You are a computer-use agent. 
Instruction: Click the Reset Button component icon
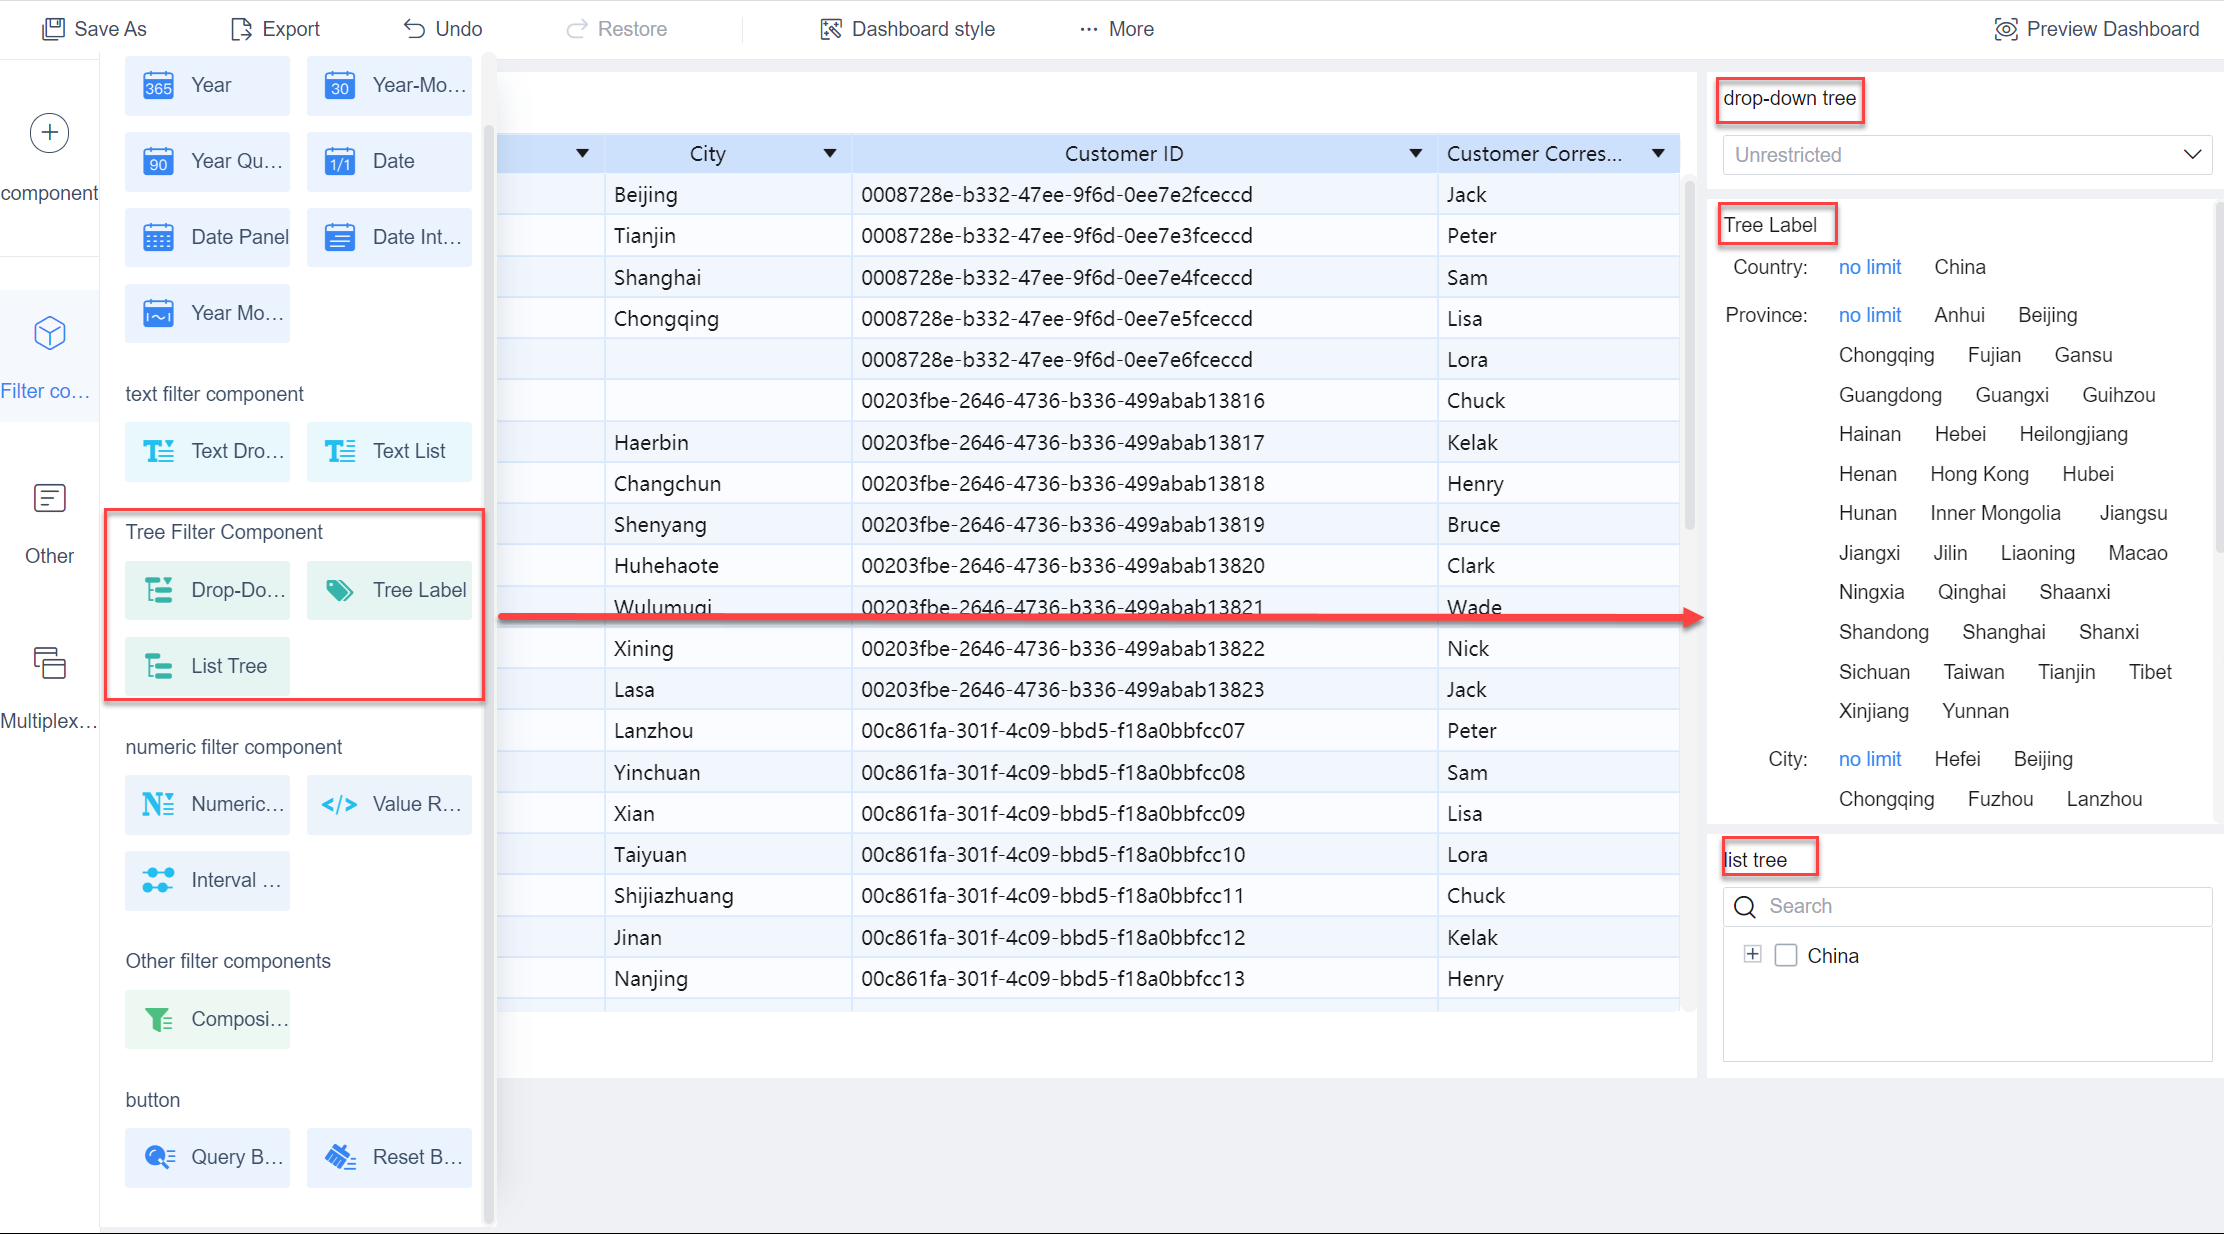click(340, 1157)
